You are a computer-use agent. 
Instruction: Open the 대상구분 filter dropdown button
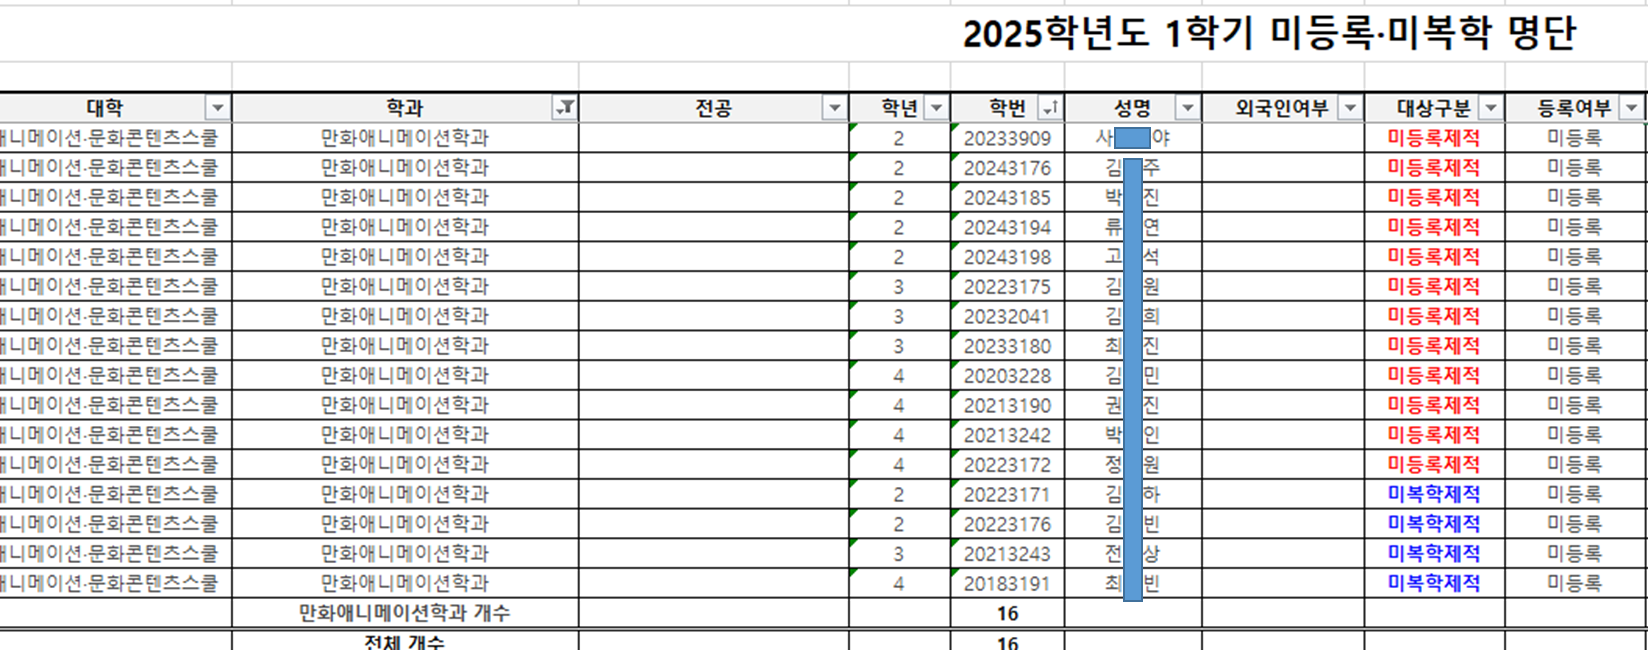point(1490,108)
